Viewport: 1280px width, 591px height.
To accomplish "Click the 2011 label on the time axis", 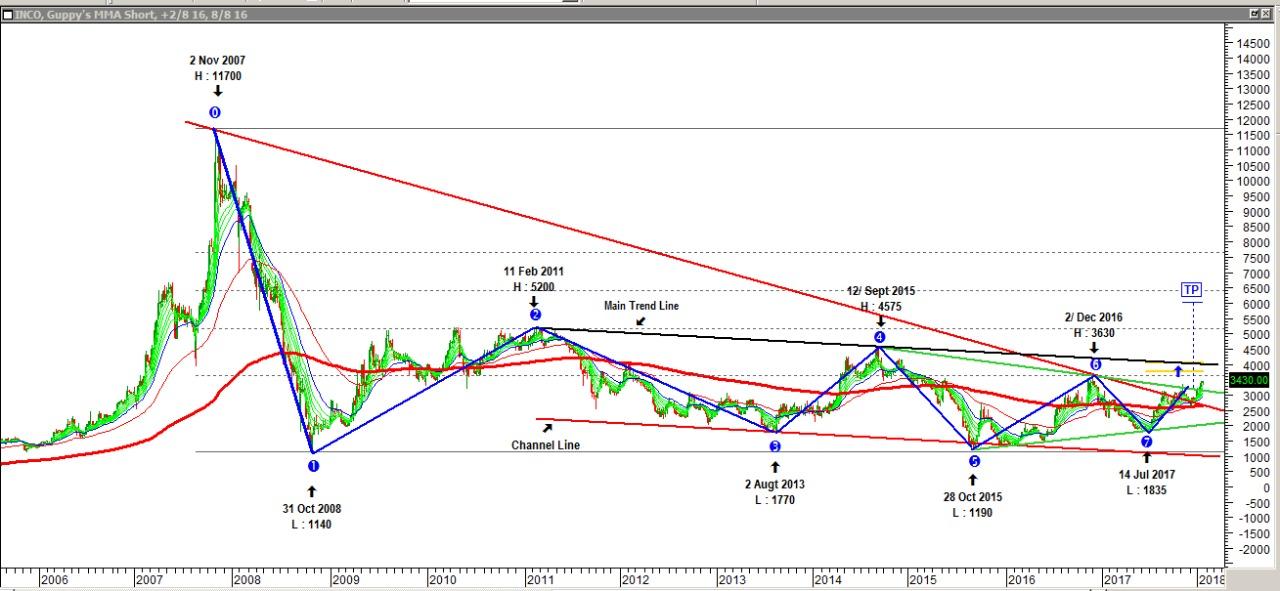I will pyautogui.click(x=540, y=579).
